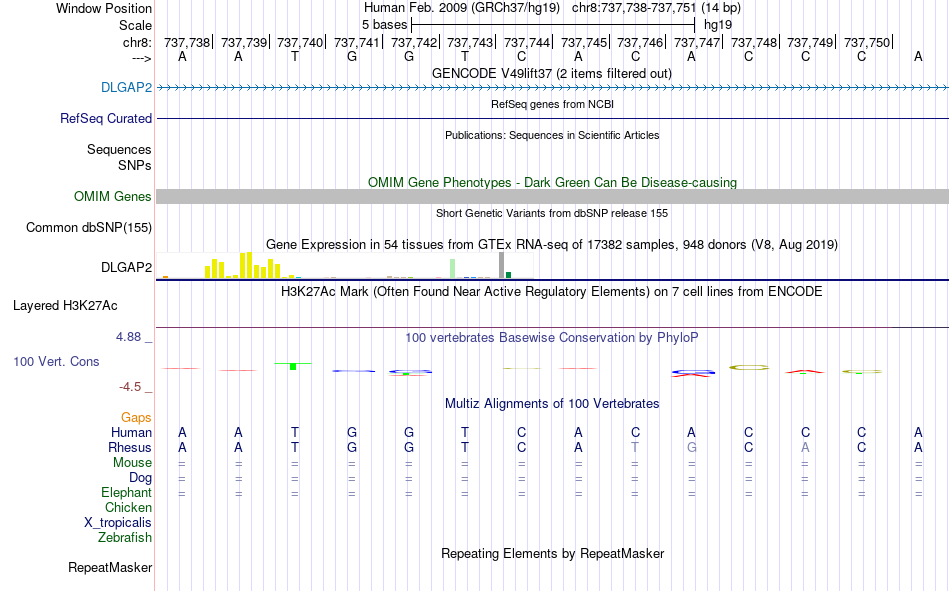Open the blue DLGAP2 GENCODE track label
The width and height of the screenshot is (950, 591).
tap(126, 87)
